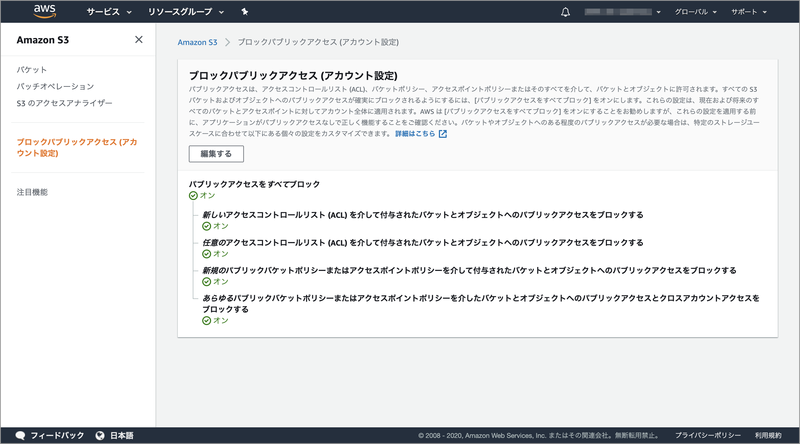Click the 詳細はこちら link
800x444 pixels.
[415, 134]
